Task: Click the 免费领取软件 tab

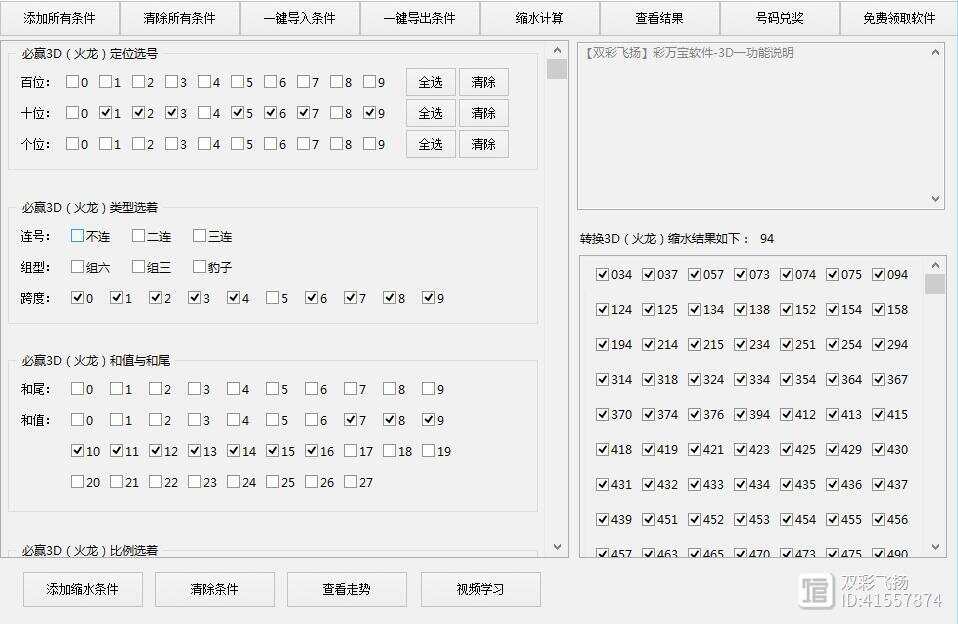Action: tap(899, 18)
